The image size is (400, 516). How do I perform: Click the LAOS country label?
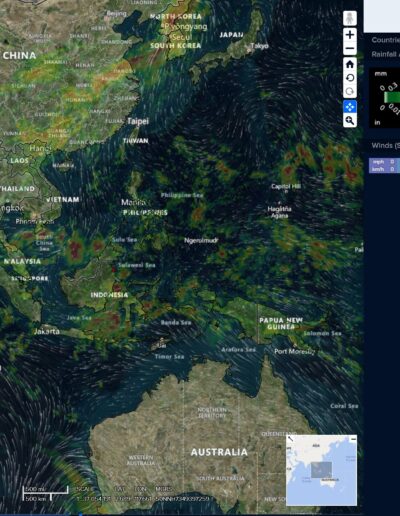pos(19,161)
